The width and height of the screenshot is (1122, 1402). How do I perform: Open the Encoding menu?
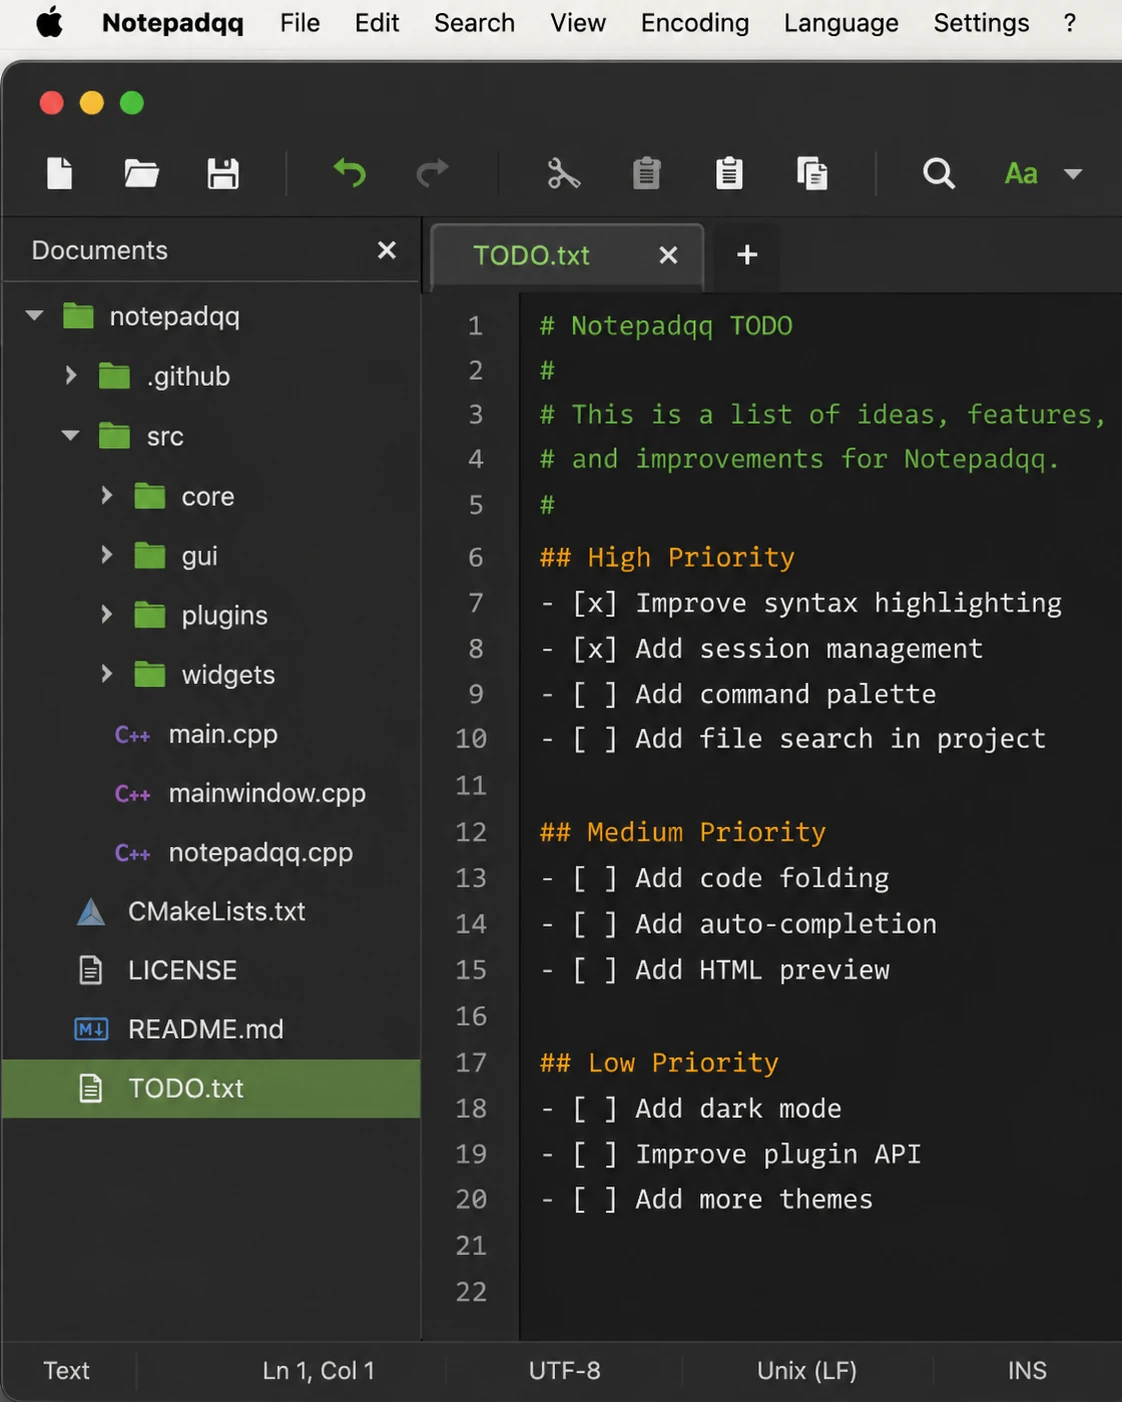pos(695,23)
